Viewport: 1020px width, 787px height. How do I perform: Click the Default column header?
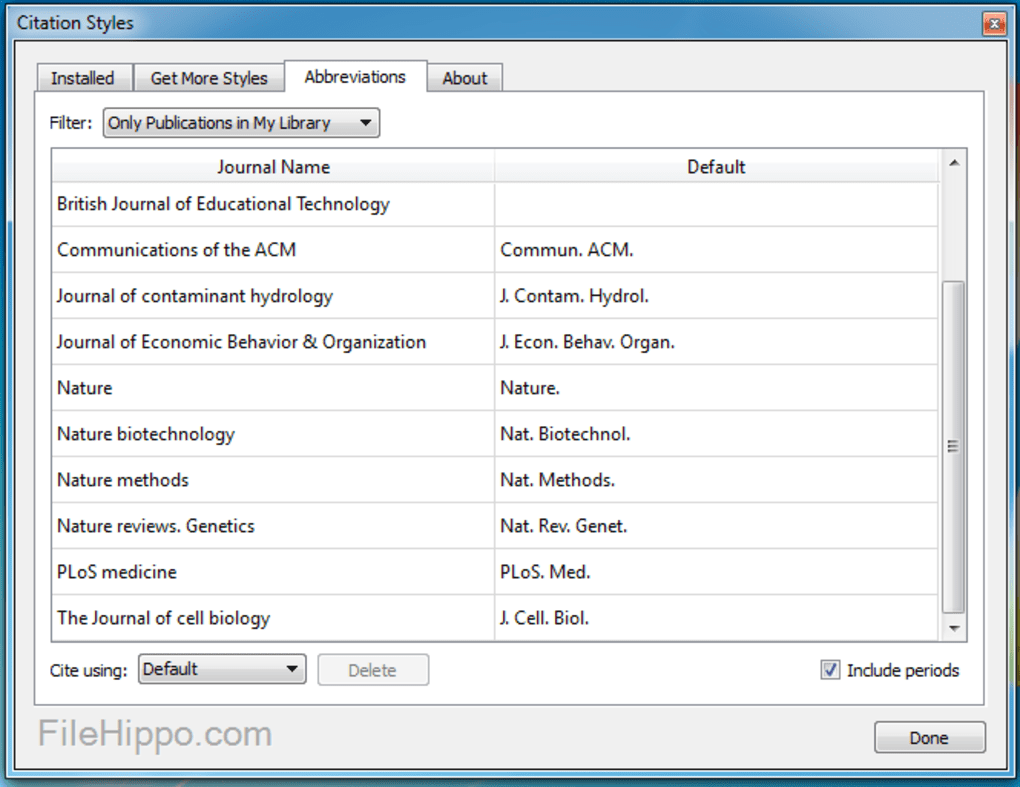[x=716, y=166]
